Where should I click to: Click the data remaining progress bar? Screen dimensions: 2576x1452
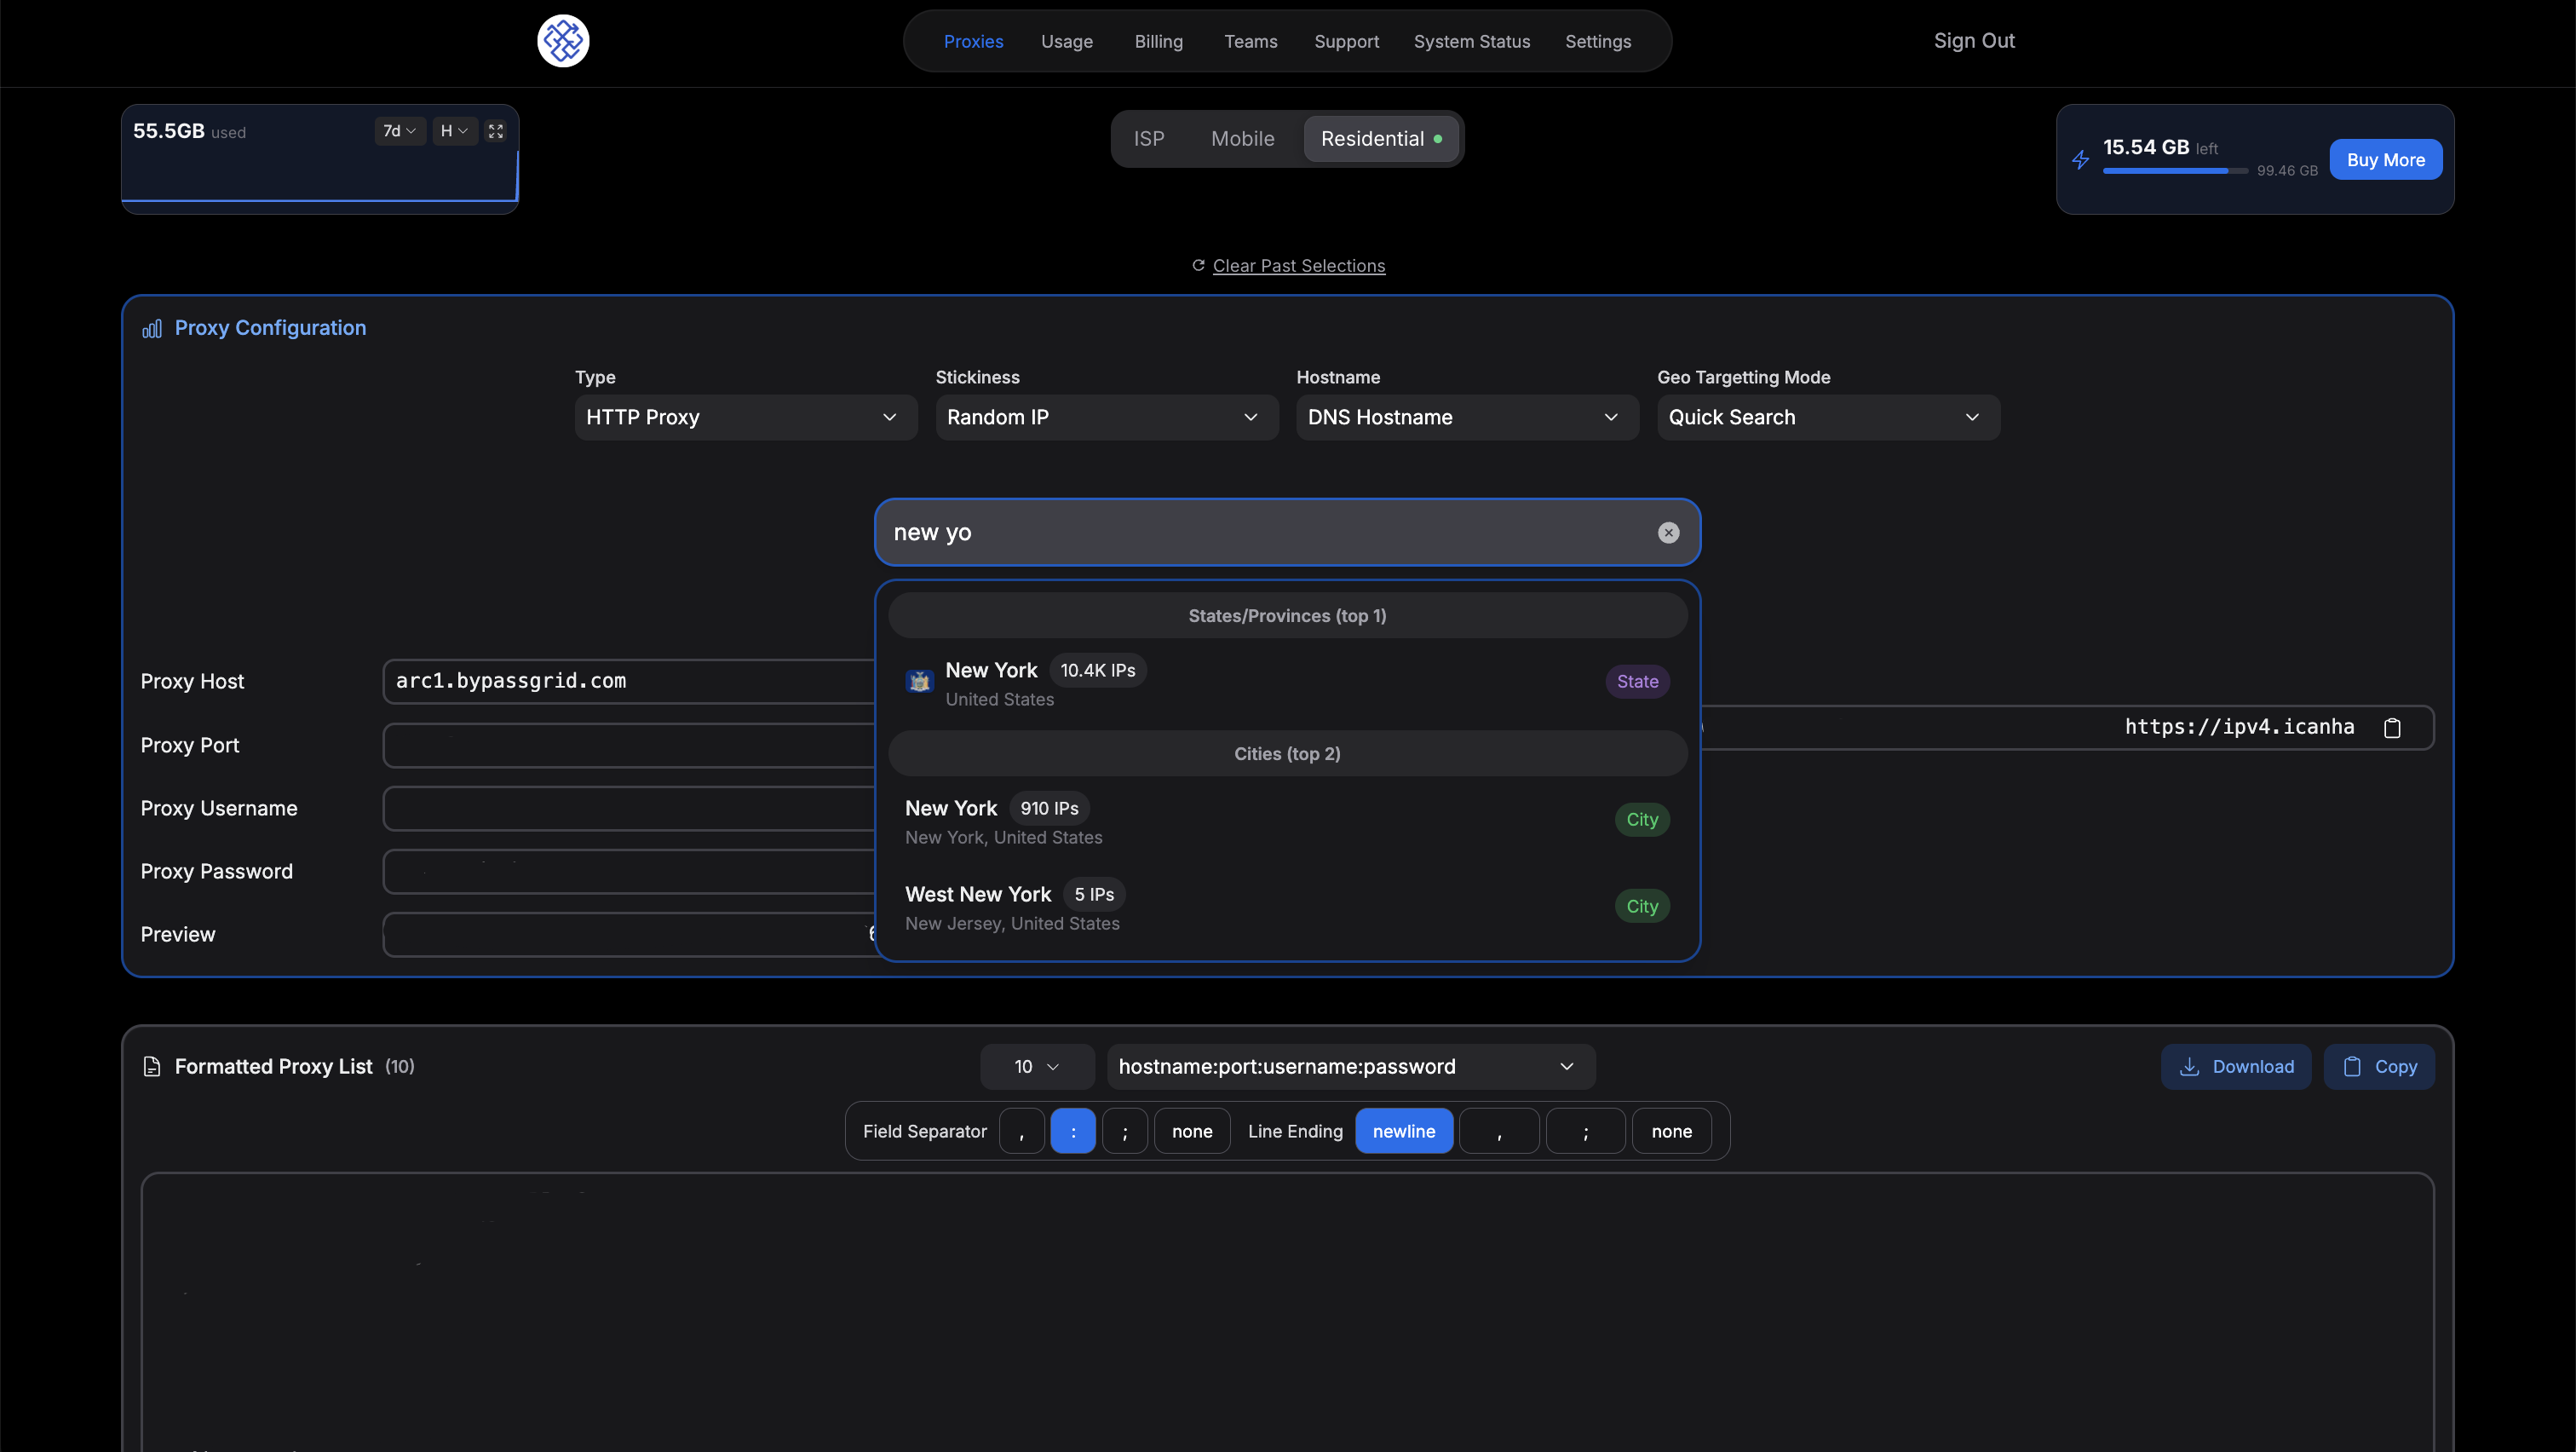2175,171
